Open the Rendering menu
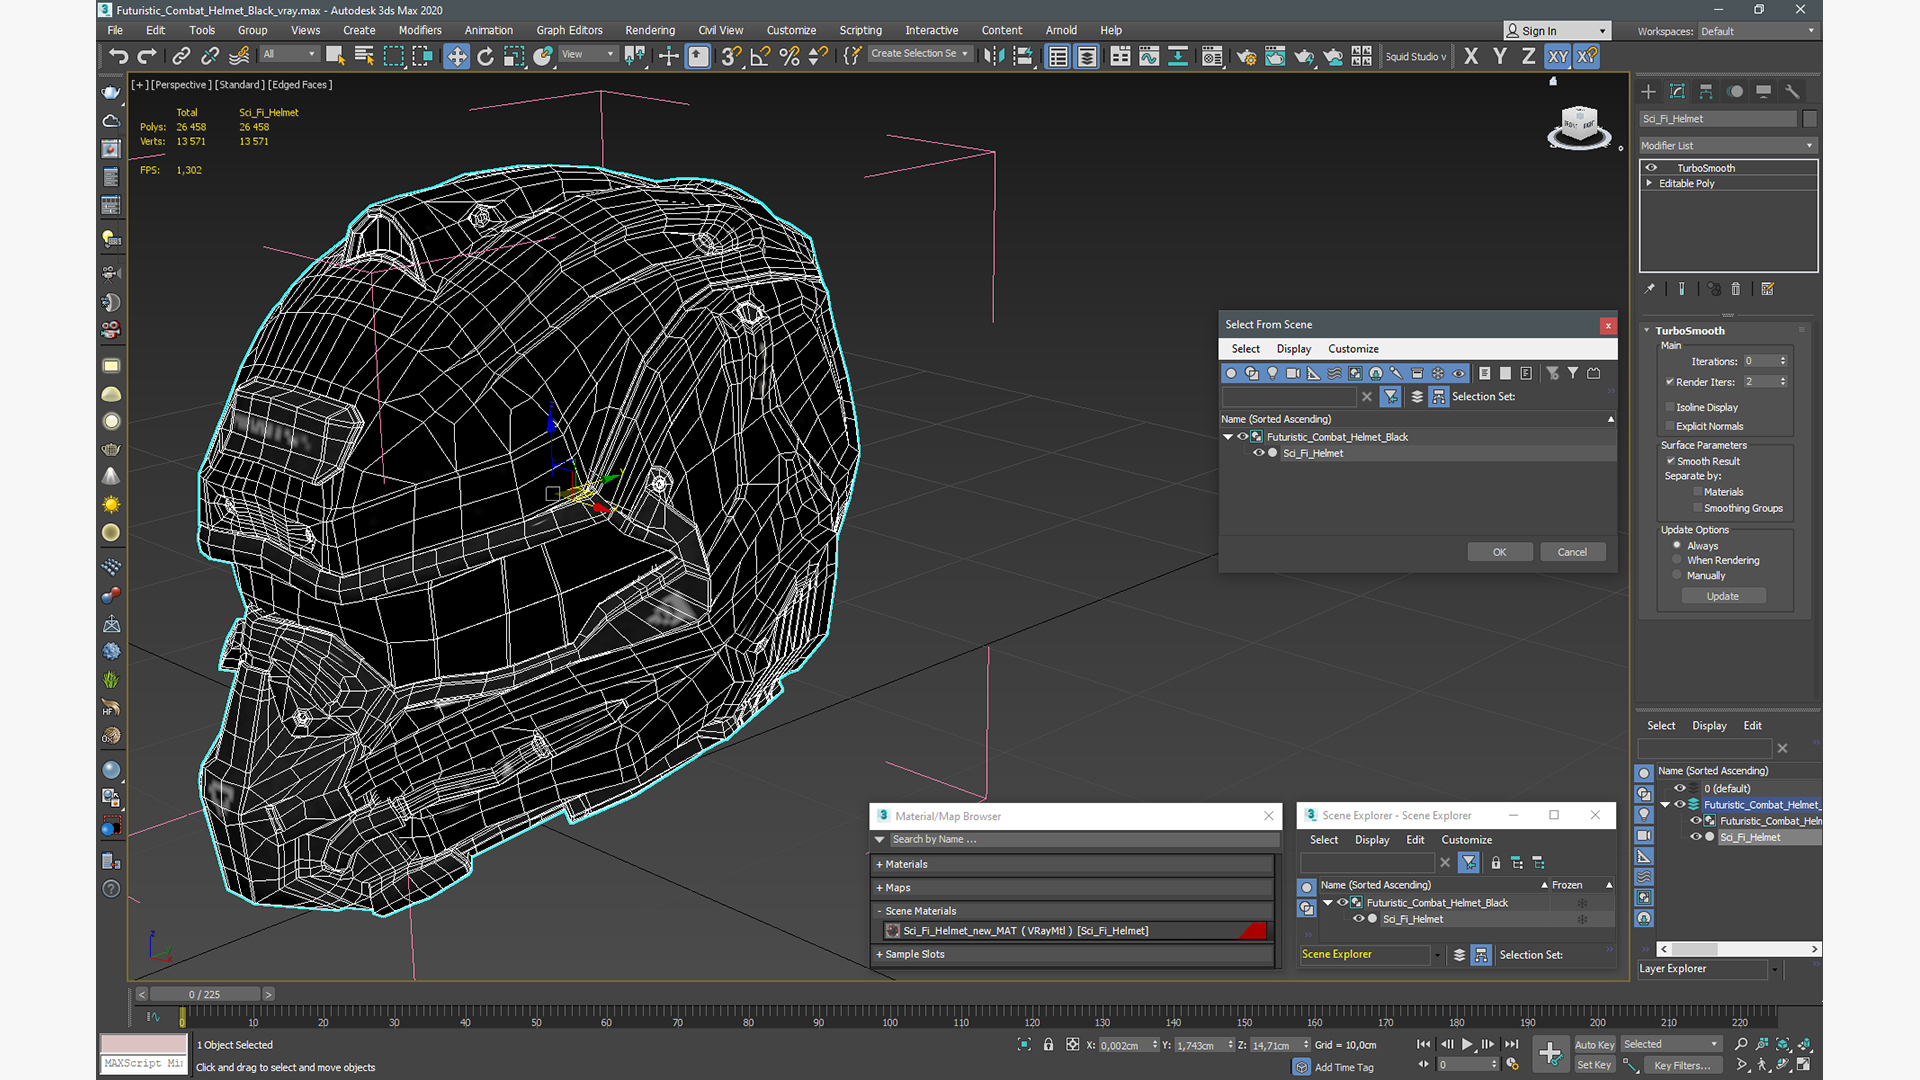The image size is (1920, 1080). [x=650, y=30]
